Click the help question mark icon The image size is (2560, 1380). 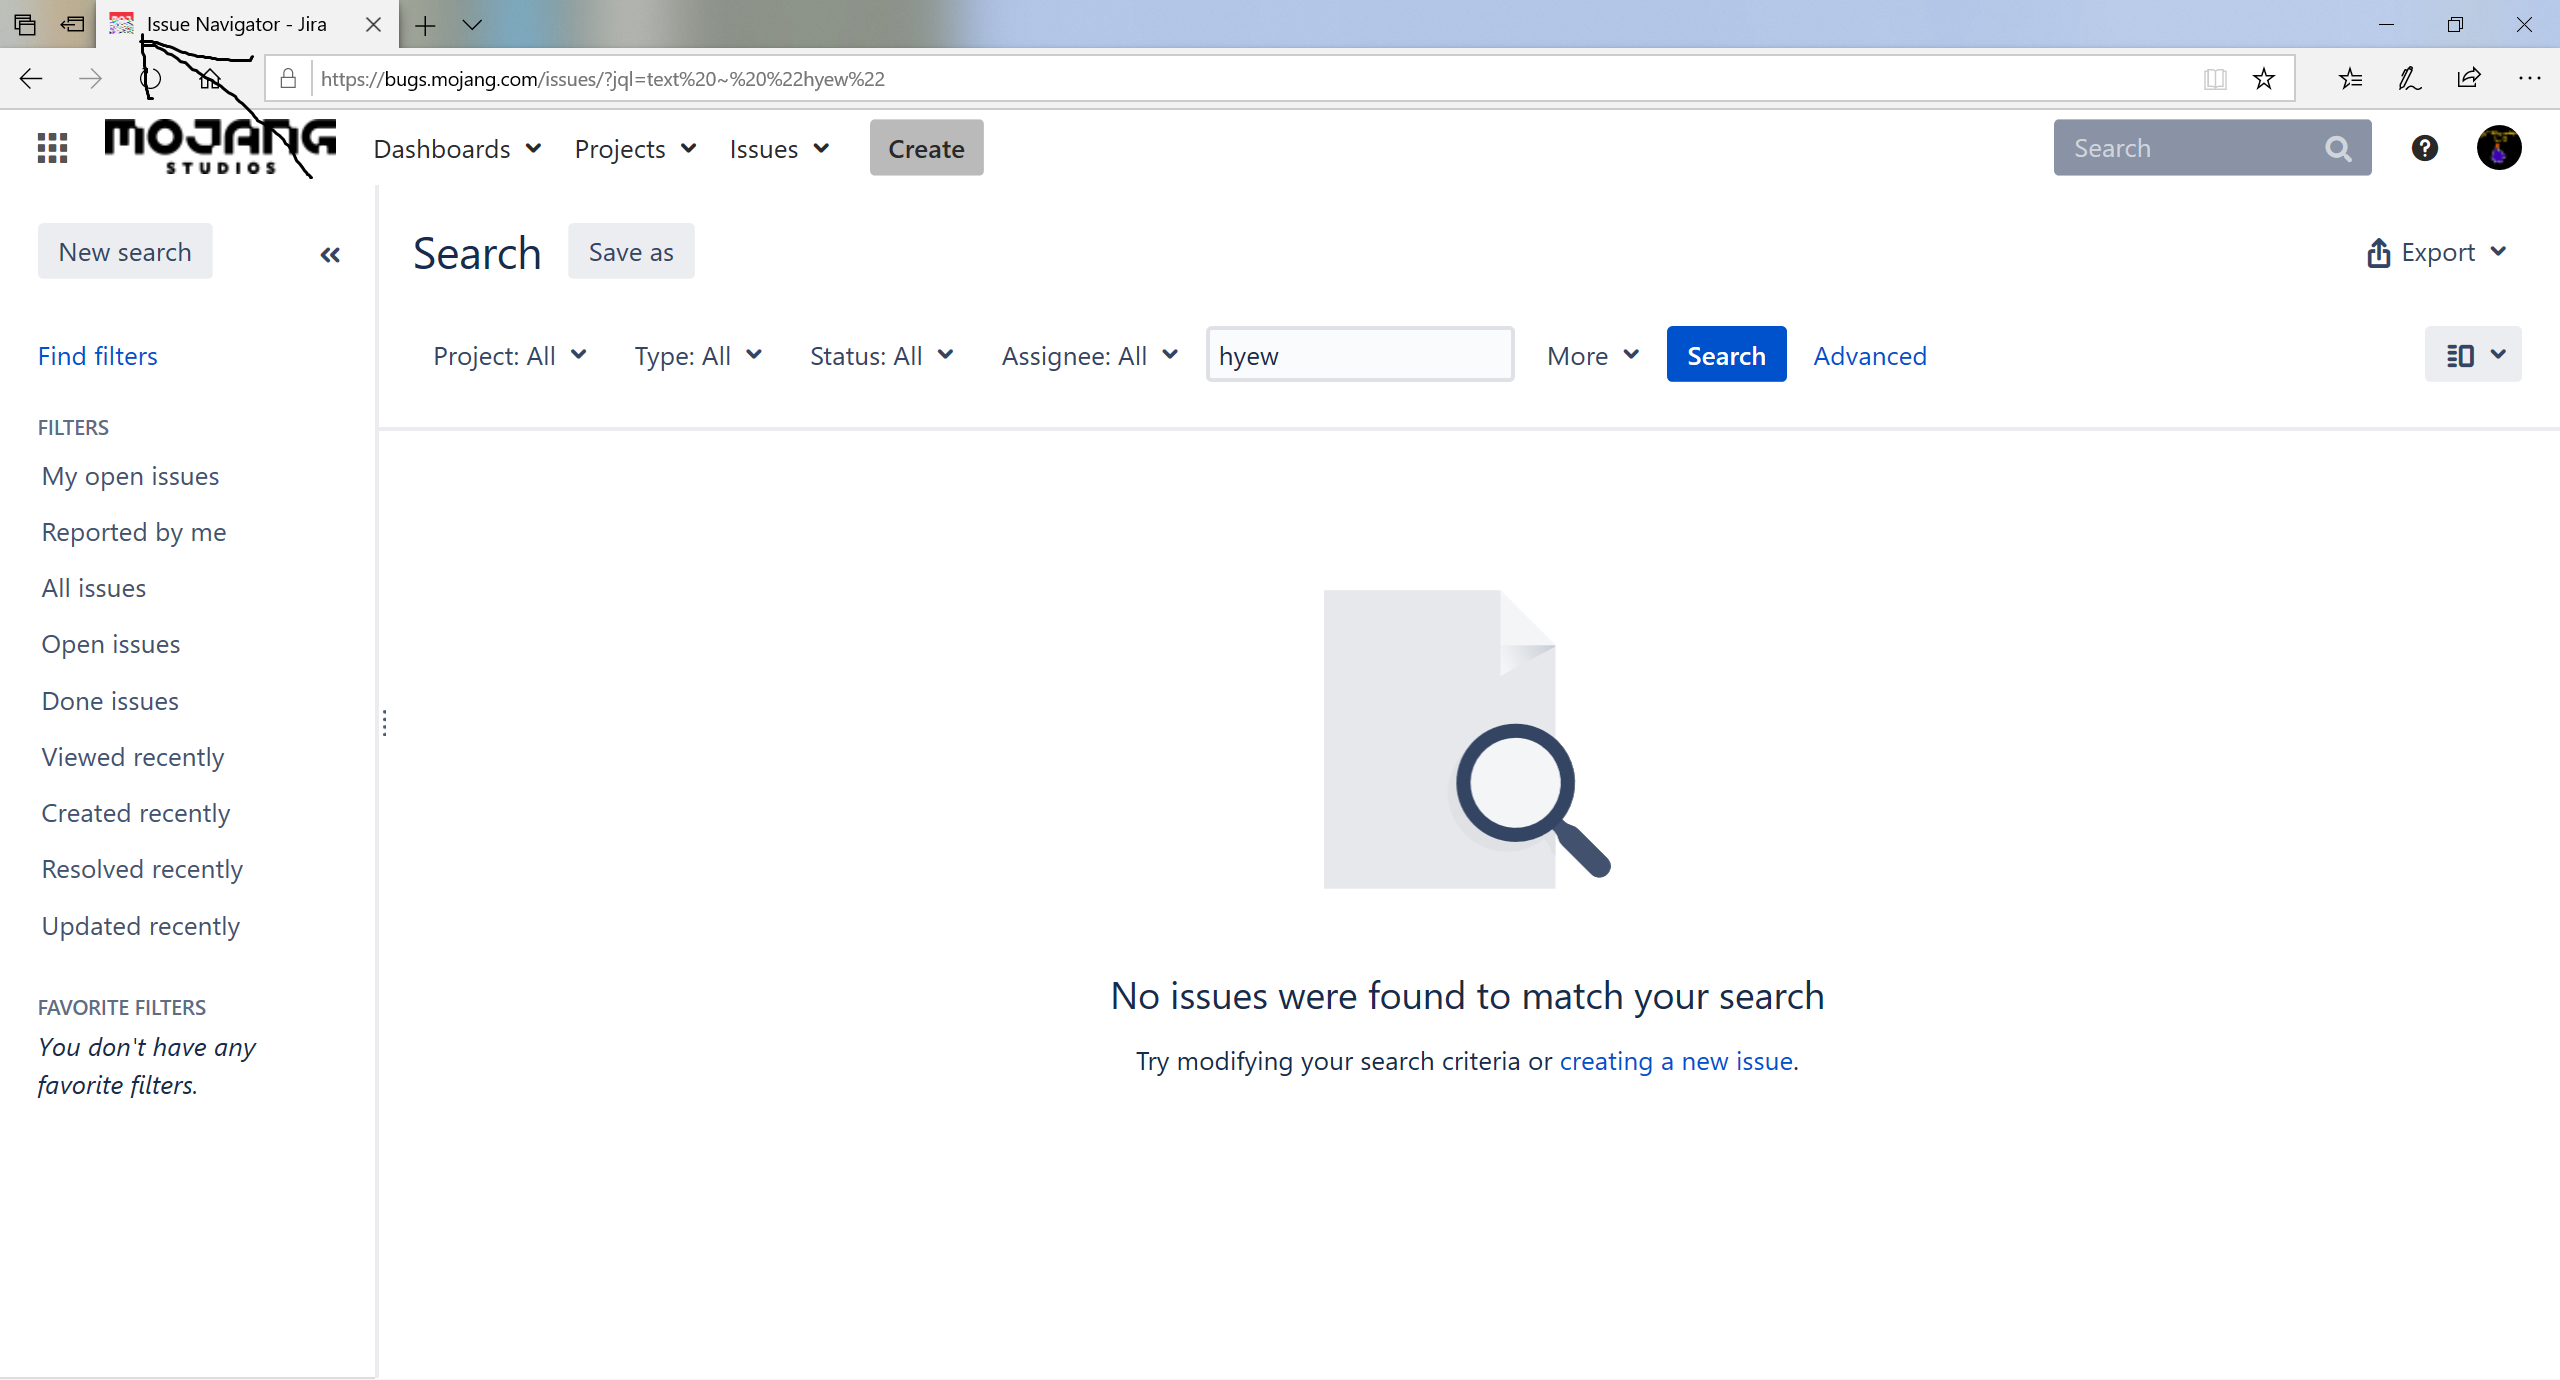2424,148
